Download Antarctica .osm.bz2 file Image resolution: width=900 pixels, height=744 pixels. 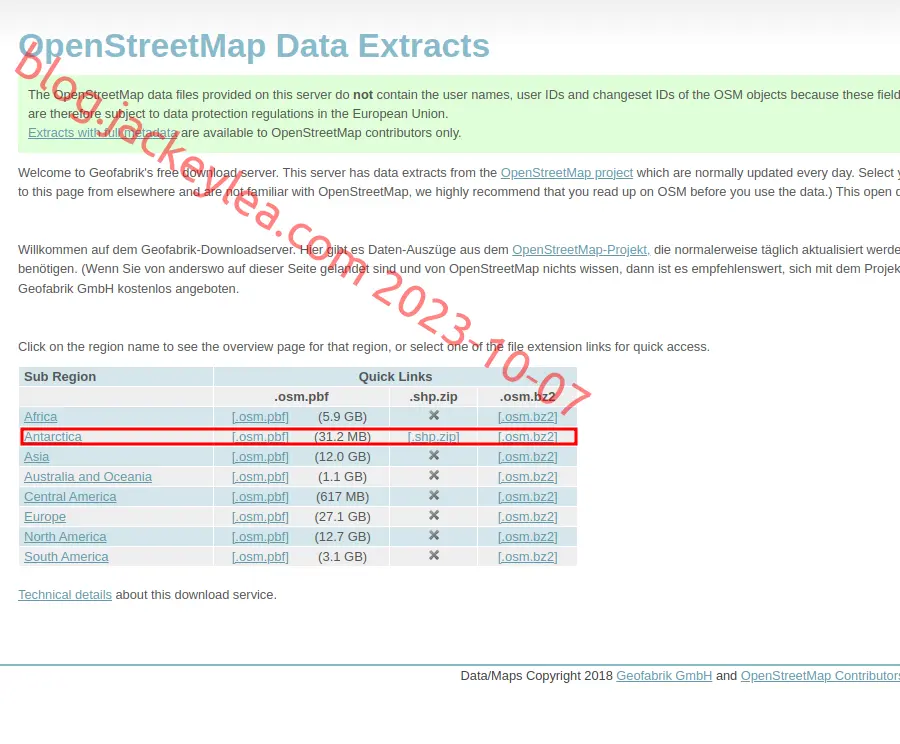click(x=527, y=437)
